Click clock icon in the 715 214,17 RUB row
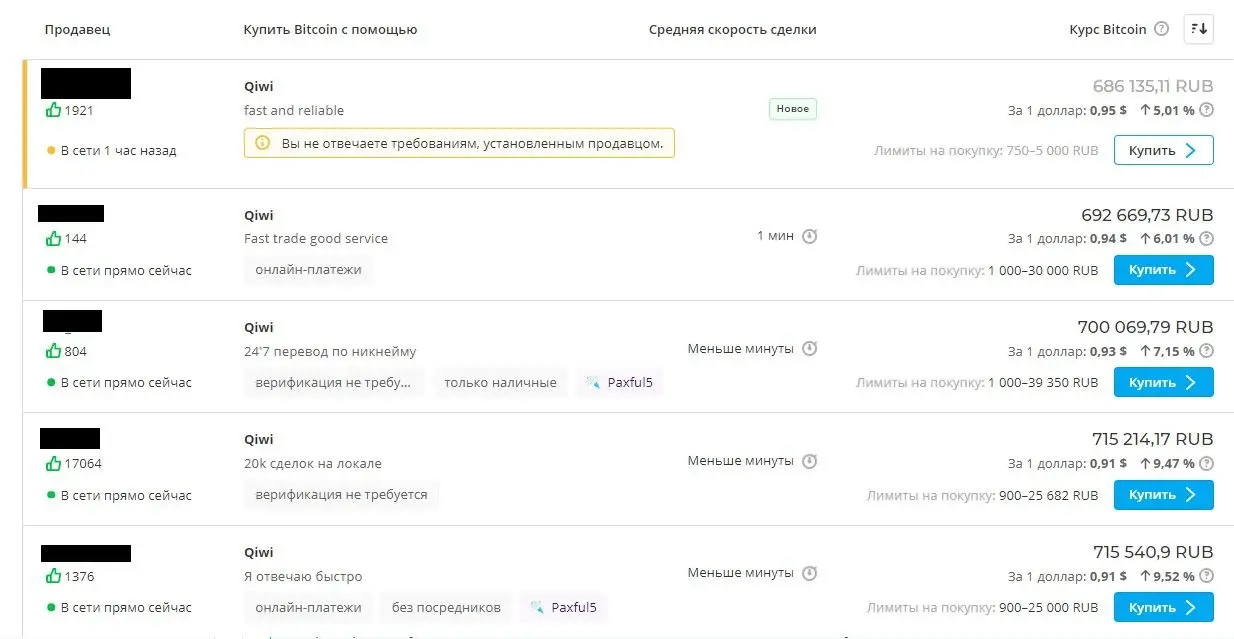The image size is (1234, 639). (810, 461)
